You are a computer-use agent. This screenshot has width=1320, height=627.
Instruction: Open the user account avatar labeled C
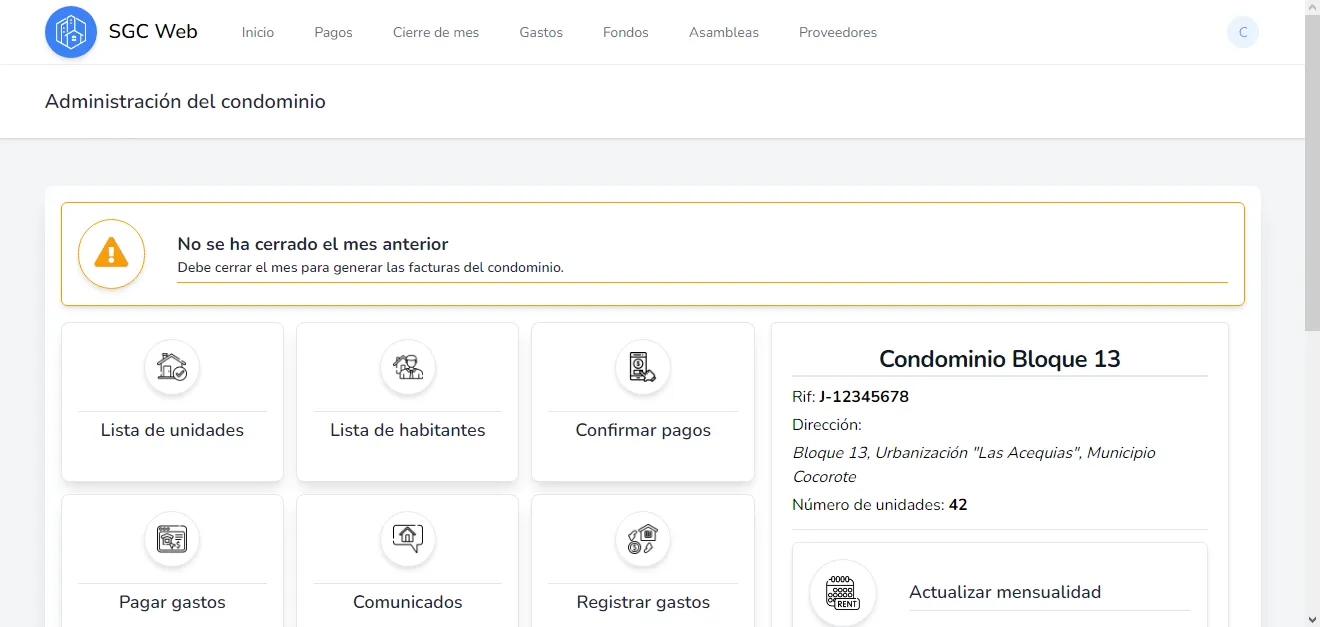[1242, 31]
